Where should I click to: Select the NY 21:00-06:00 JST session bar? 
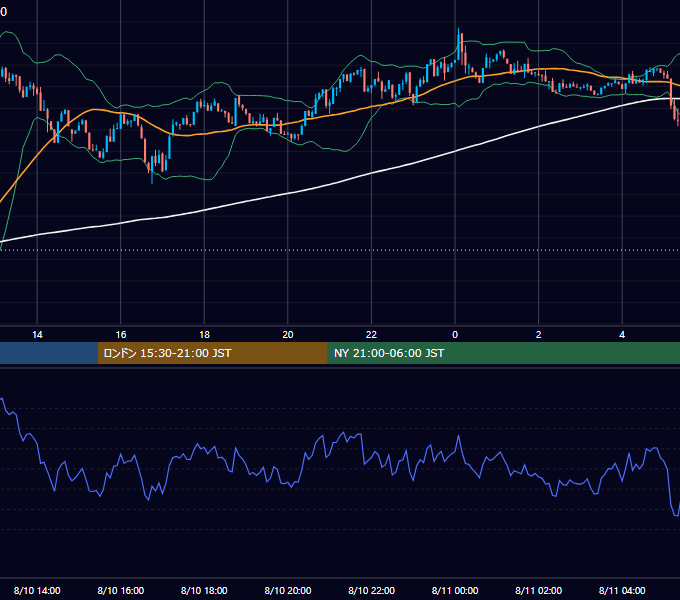(x=503, y=353)
